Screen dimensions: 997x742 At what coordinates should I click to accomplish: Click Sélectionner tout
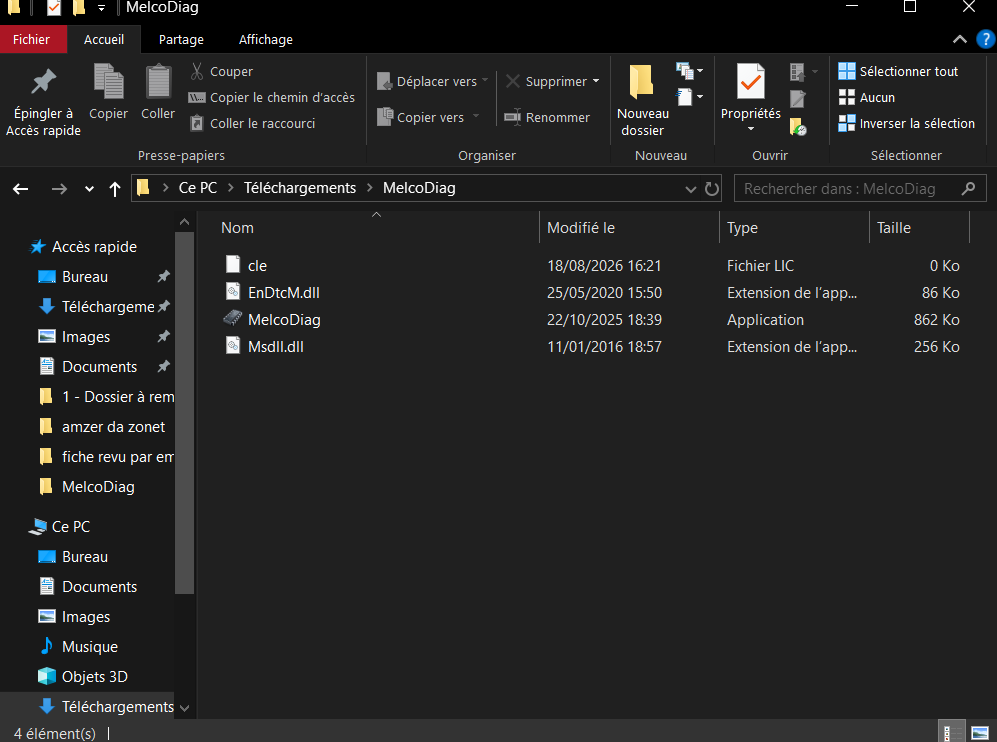coord(898,71)
